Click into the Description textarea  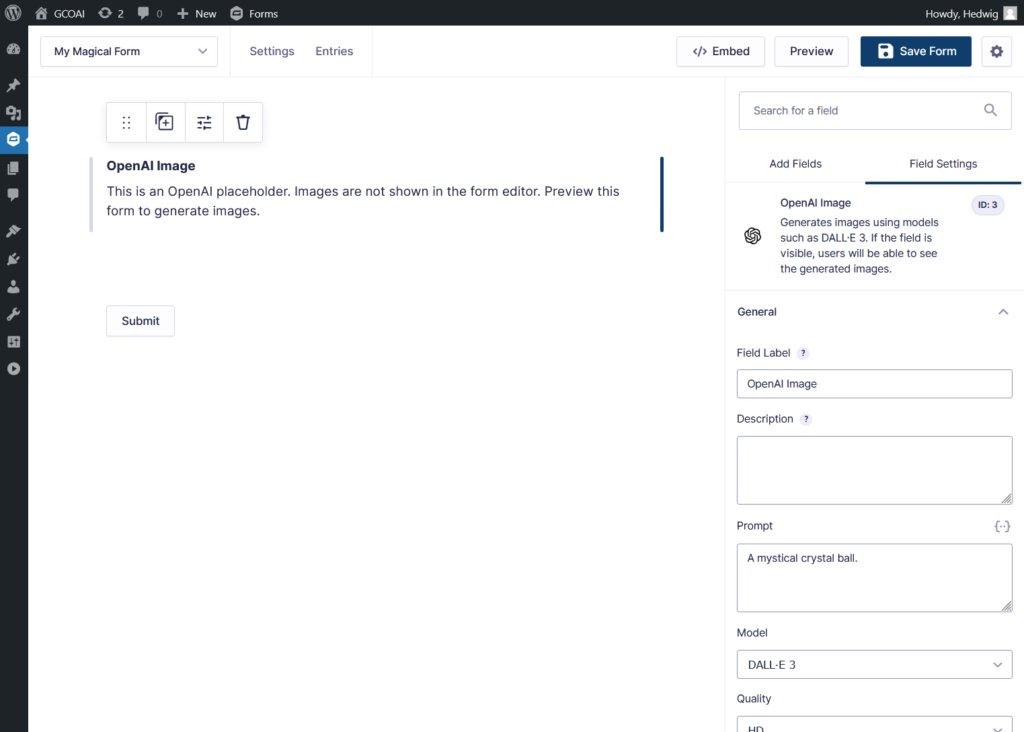(874, 470)
